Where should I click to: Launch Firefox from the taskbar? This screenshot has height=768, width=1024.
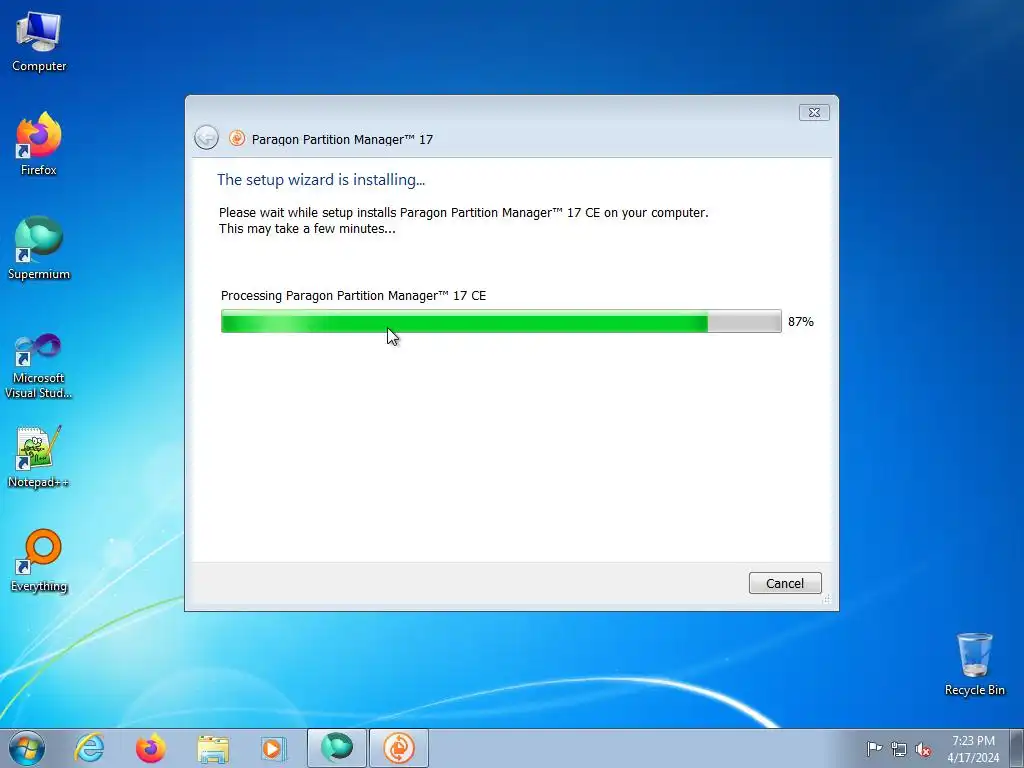[x=150, y=748]
